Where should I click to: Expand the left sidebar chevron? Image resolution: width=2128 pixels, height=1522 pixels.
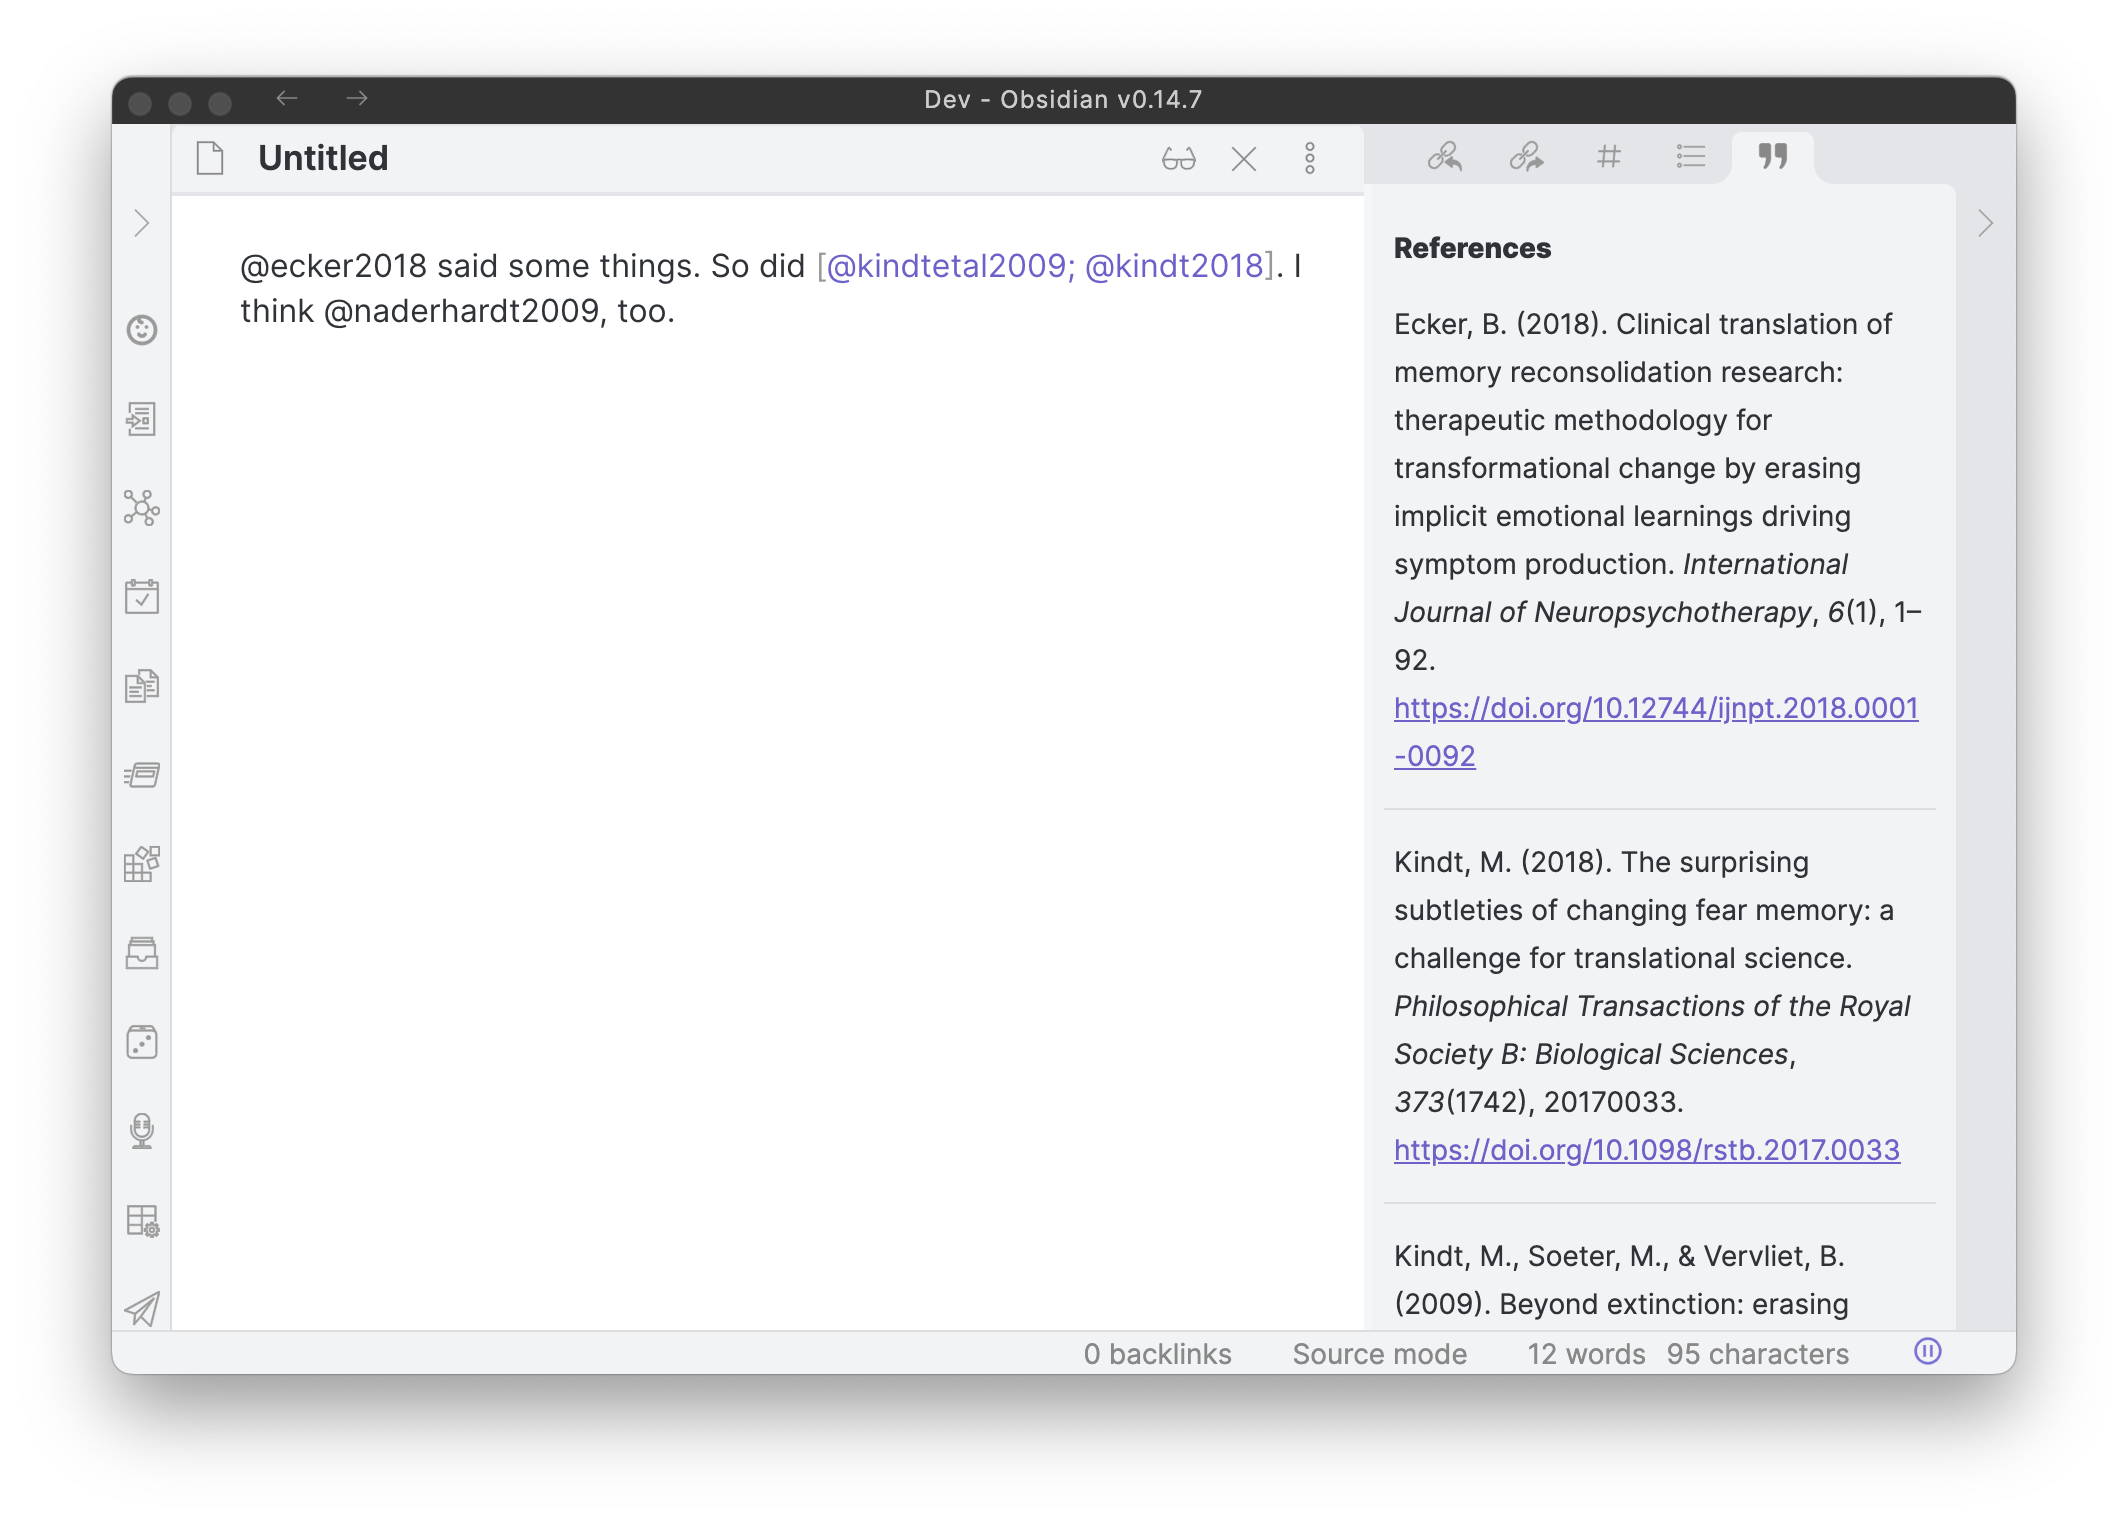[x=142, y=223]
